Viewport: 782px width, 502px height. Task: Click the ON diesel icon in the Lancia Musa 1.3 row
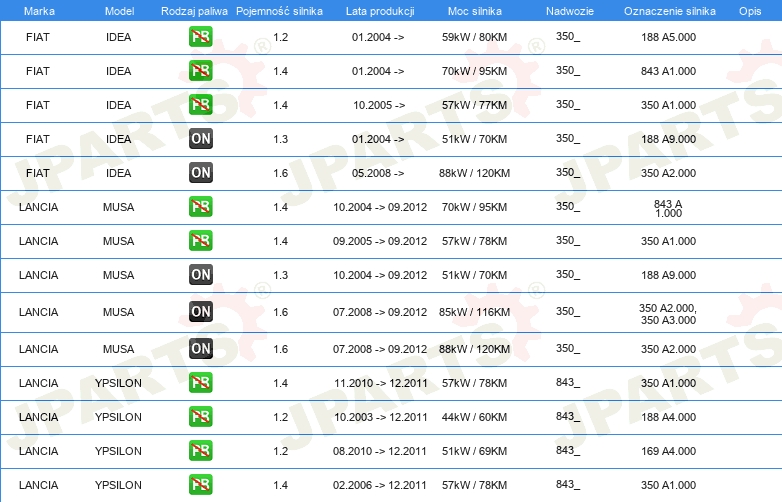200,275
